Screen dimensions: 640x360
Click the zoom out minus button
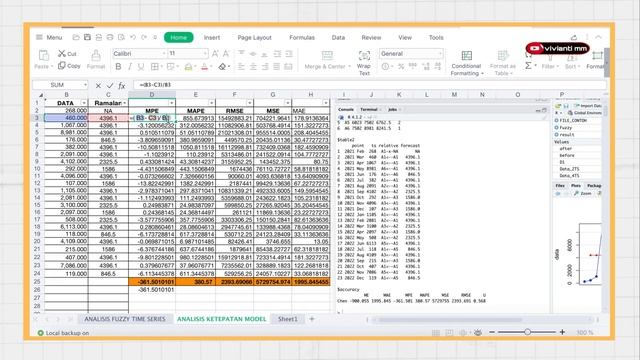pyautogui.click(x=492, y=332)
